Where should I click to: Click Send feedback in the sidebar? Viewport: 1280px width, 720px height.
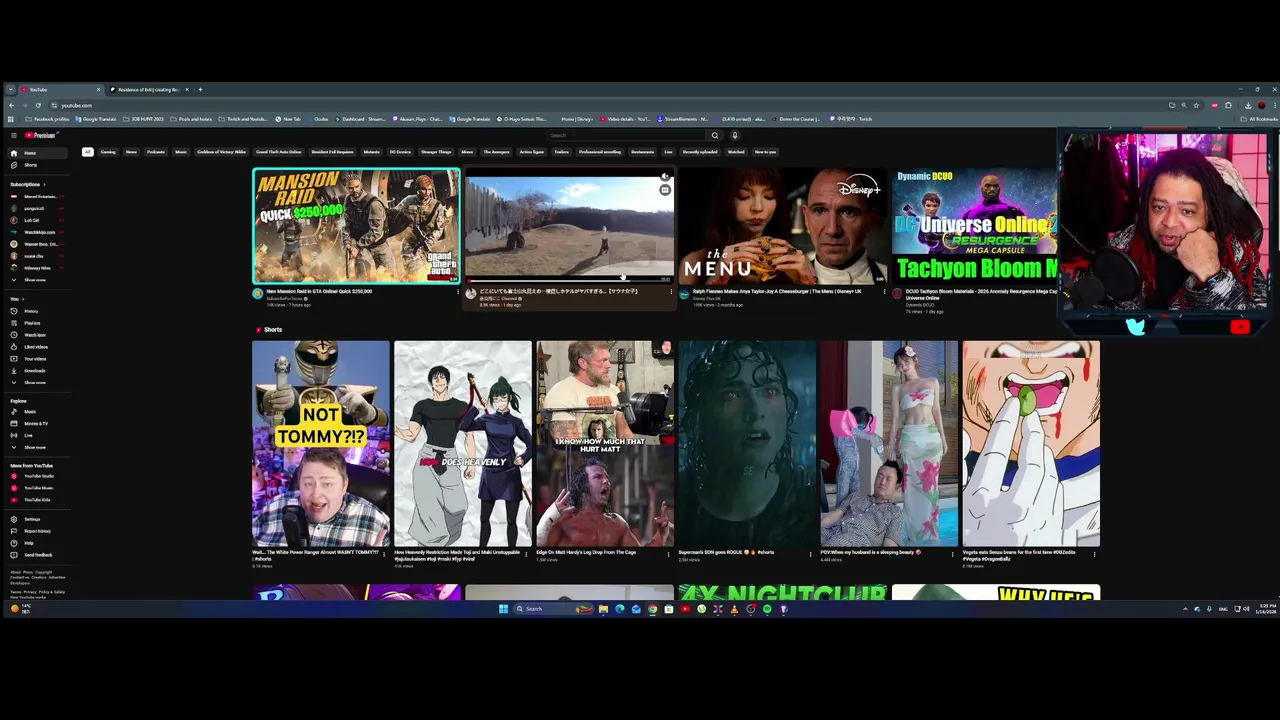[36, 555]
